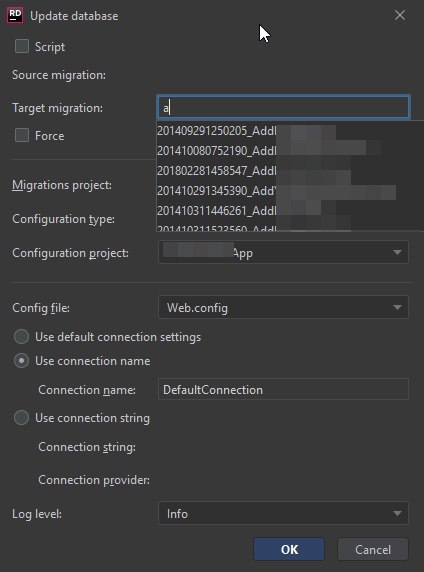424x572 pixels.
Task: Pick migration 201410080752190 from suggestions
Action: click(x=290, y=150)
